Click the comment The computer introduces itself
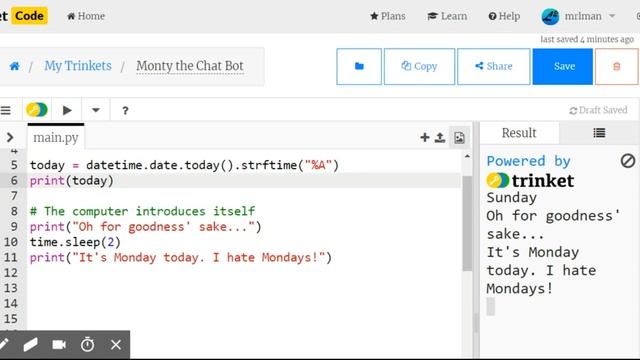This screenshot has height=360, width=640. coord(142,211)
